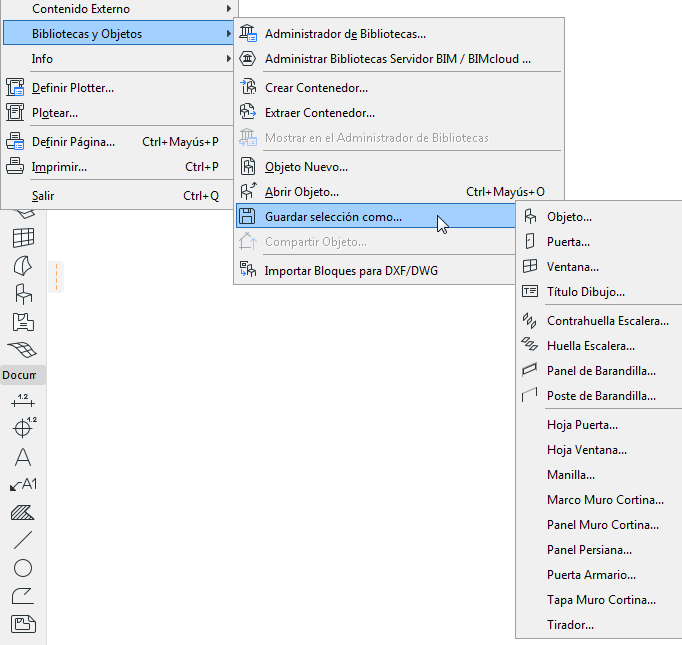Screen dimensions: 682x645
Task: Click the Administrador de Bibliotecas icon
Action: (248, 33)
